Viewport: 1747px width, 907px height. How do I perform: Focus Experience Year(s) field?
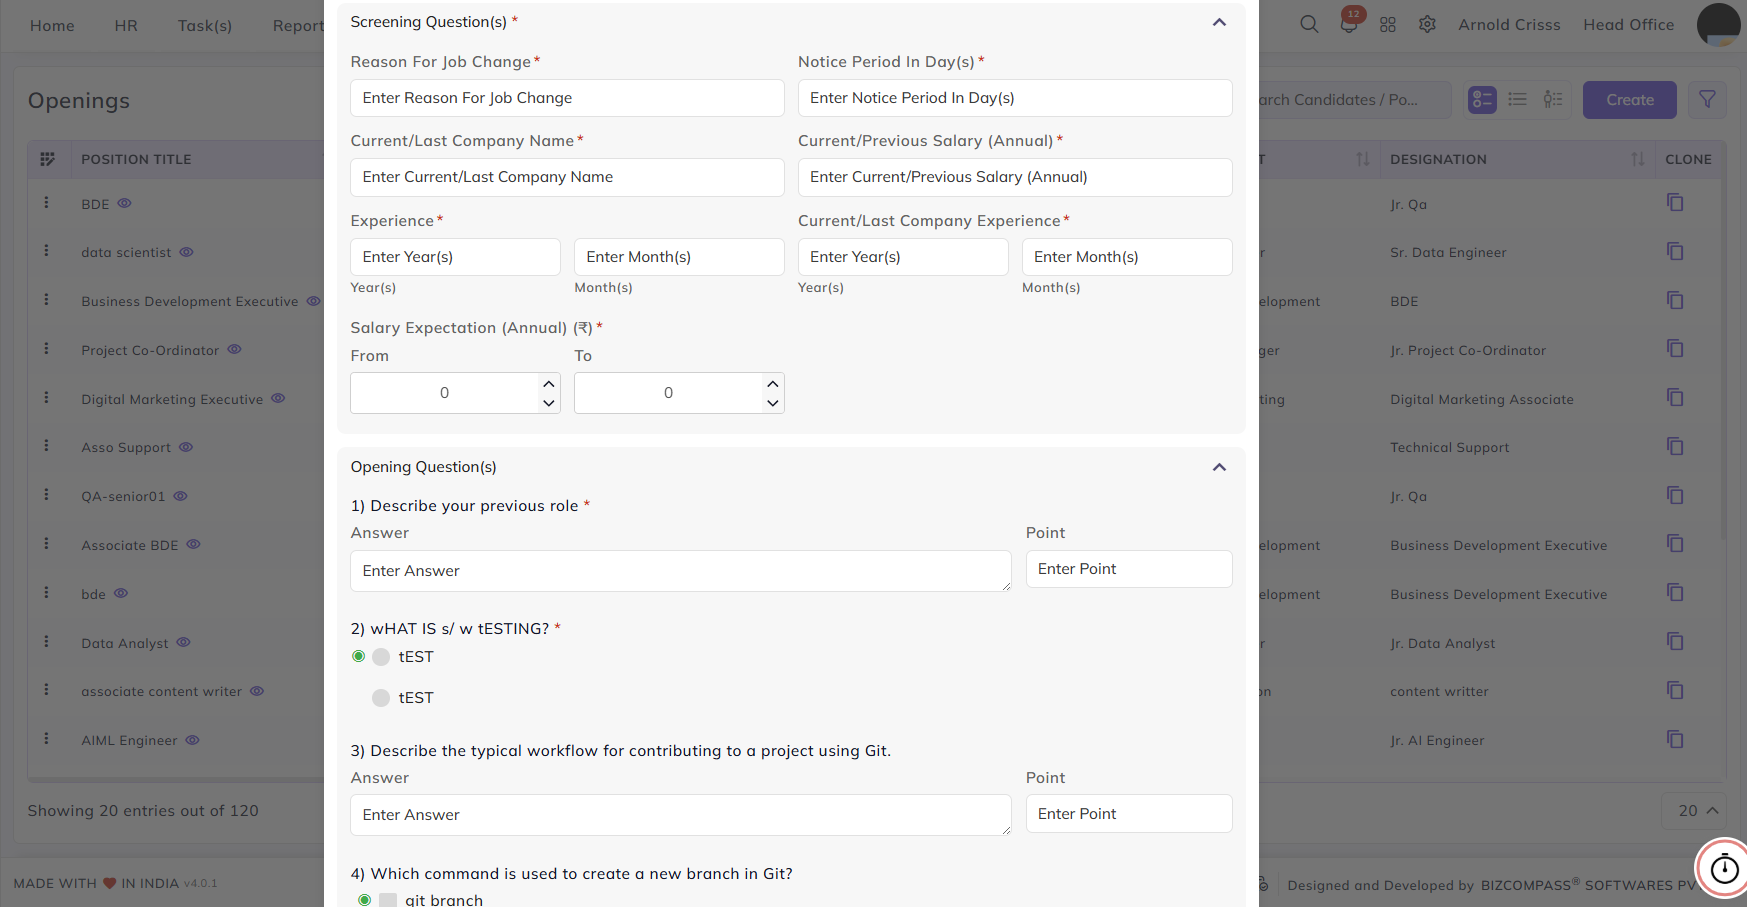[455, 257]
